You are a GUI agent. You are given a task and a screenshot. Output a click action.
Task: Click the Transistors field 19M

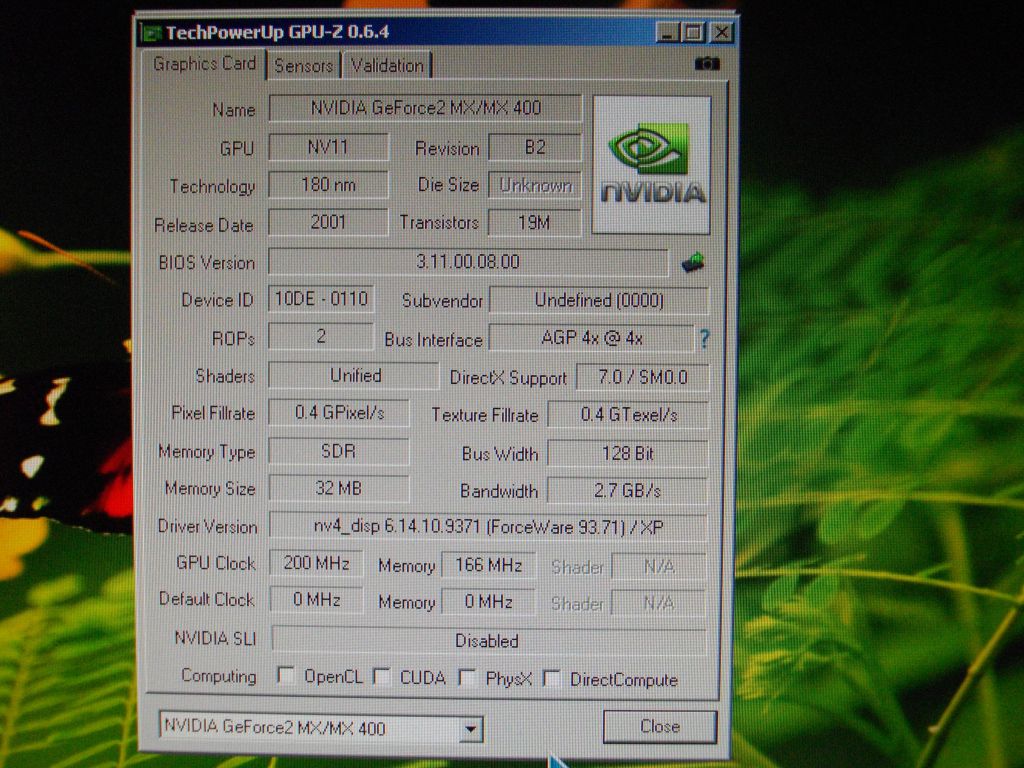point(534,223)
